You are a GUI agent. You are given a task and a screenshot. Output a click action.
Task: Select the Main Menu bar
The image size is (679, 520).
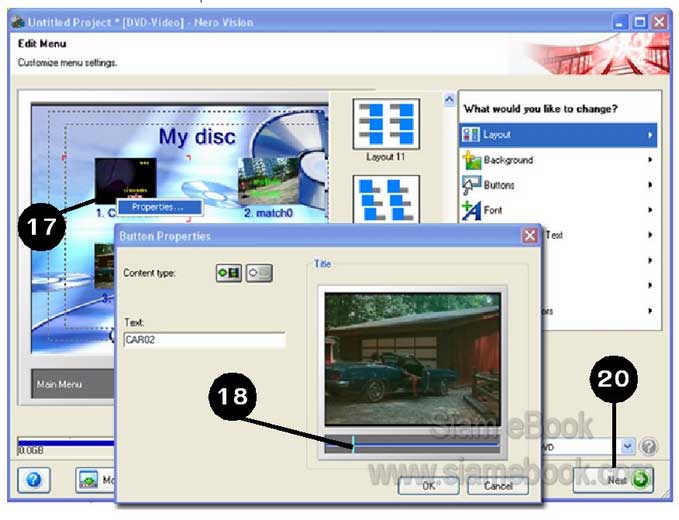click(73, 384)
